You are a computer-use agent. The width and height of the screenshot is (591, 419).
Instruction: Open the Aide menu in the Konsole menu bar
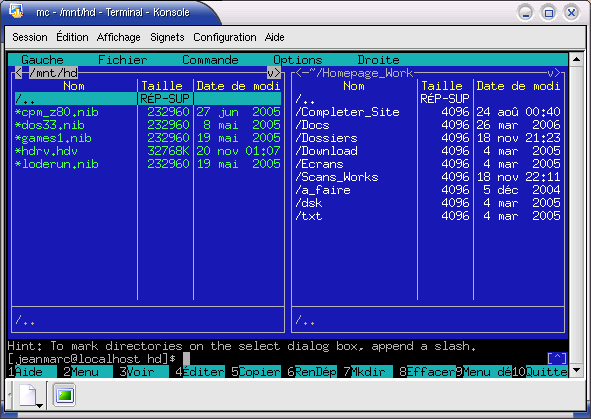pos(274,37)
